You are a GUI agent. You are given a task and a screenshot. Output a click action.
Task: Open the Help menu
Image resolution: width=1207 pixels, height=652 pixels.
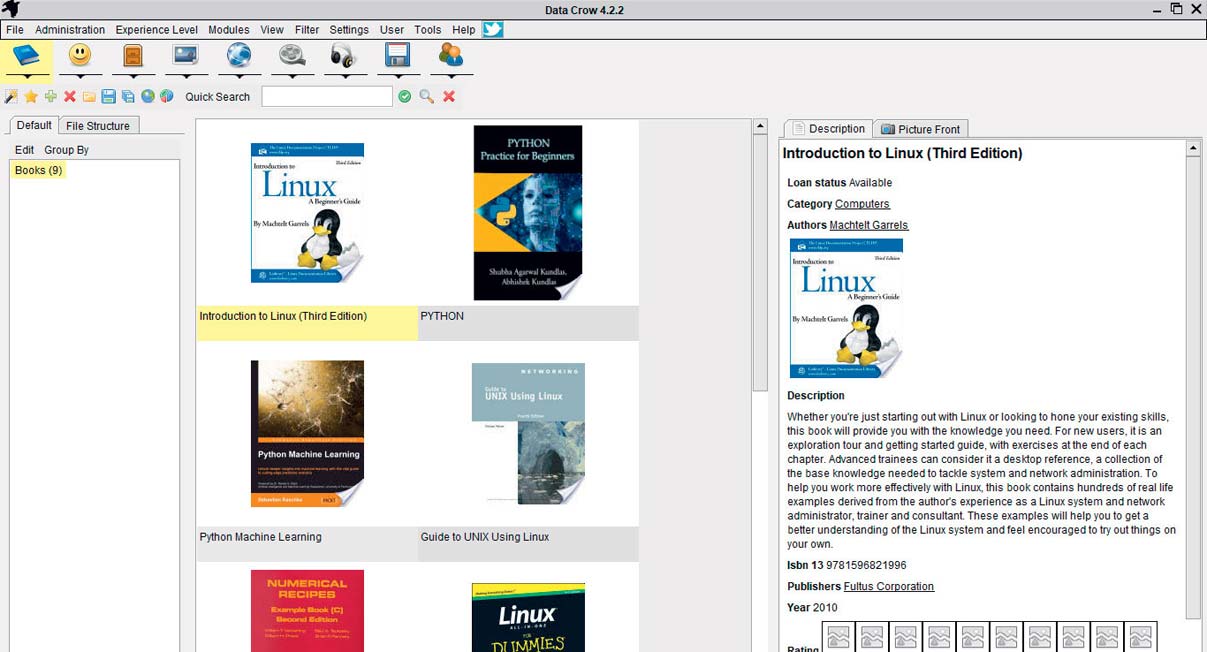464,30
